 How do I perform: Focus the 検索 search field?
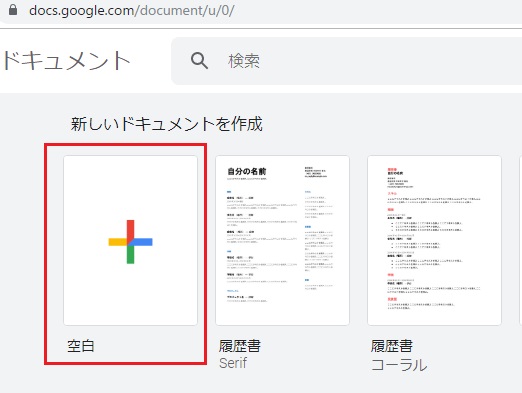[346, 61]
